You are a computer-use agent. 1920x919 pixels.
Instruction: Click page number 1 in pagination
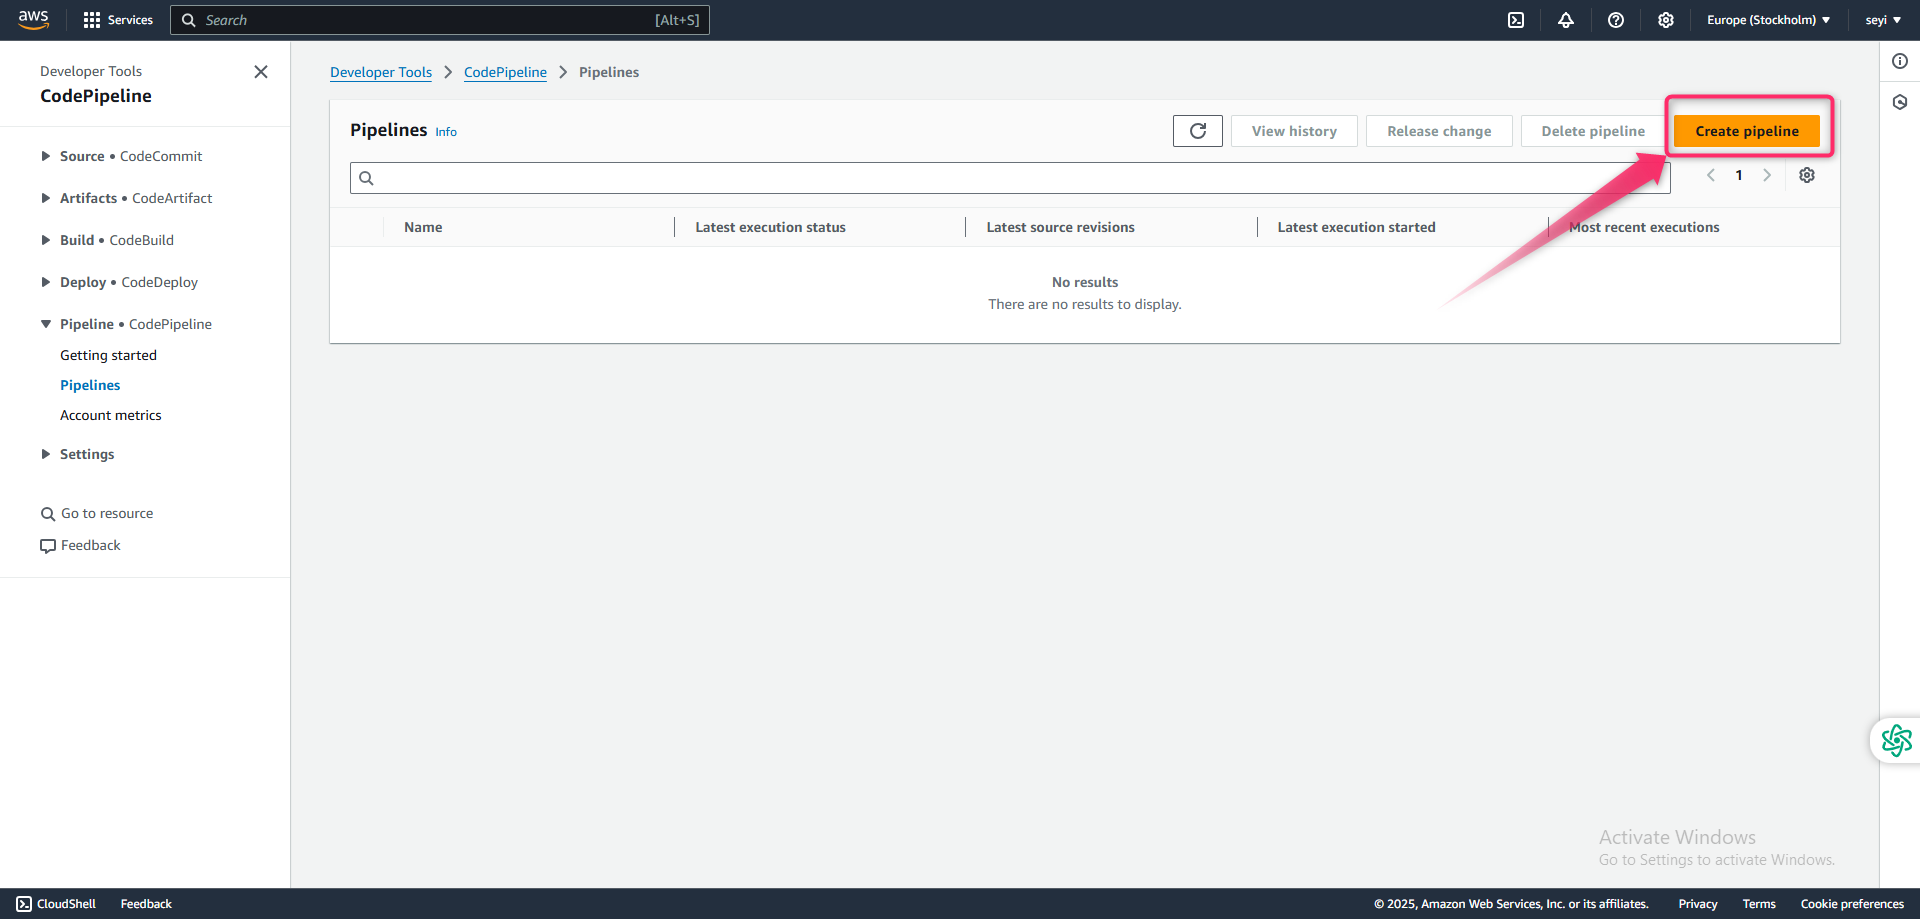(1739, 175)
